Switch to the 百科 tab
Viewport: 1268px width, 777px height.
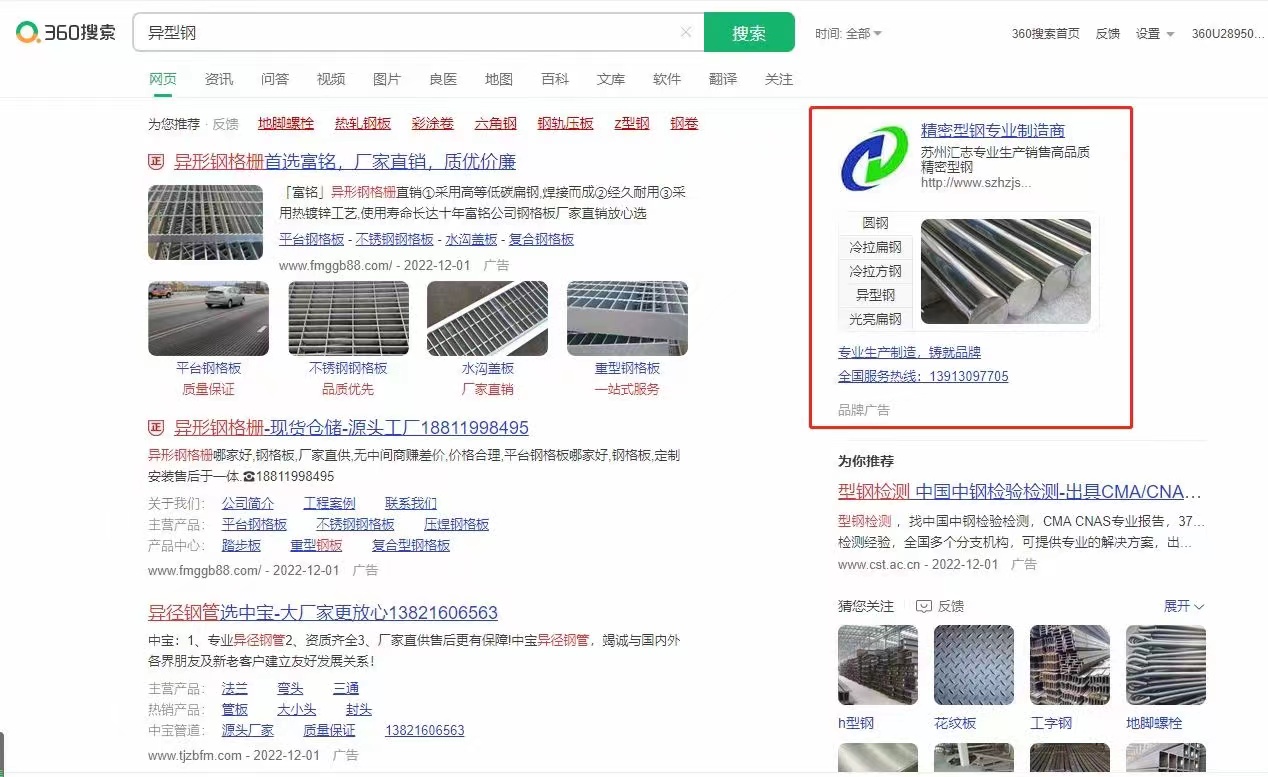pyautogui.click(x=555, y=79)
